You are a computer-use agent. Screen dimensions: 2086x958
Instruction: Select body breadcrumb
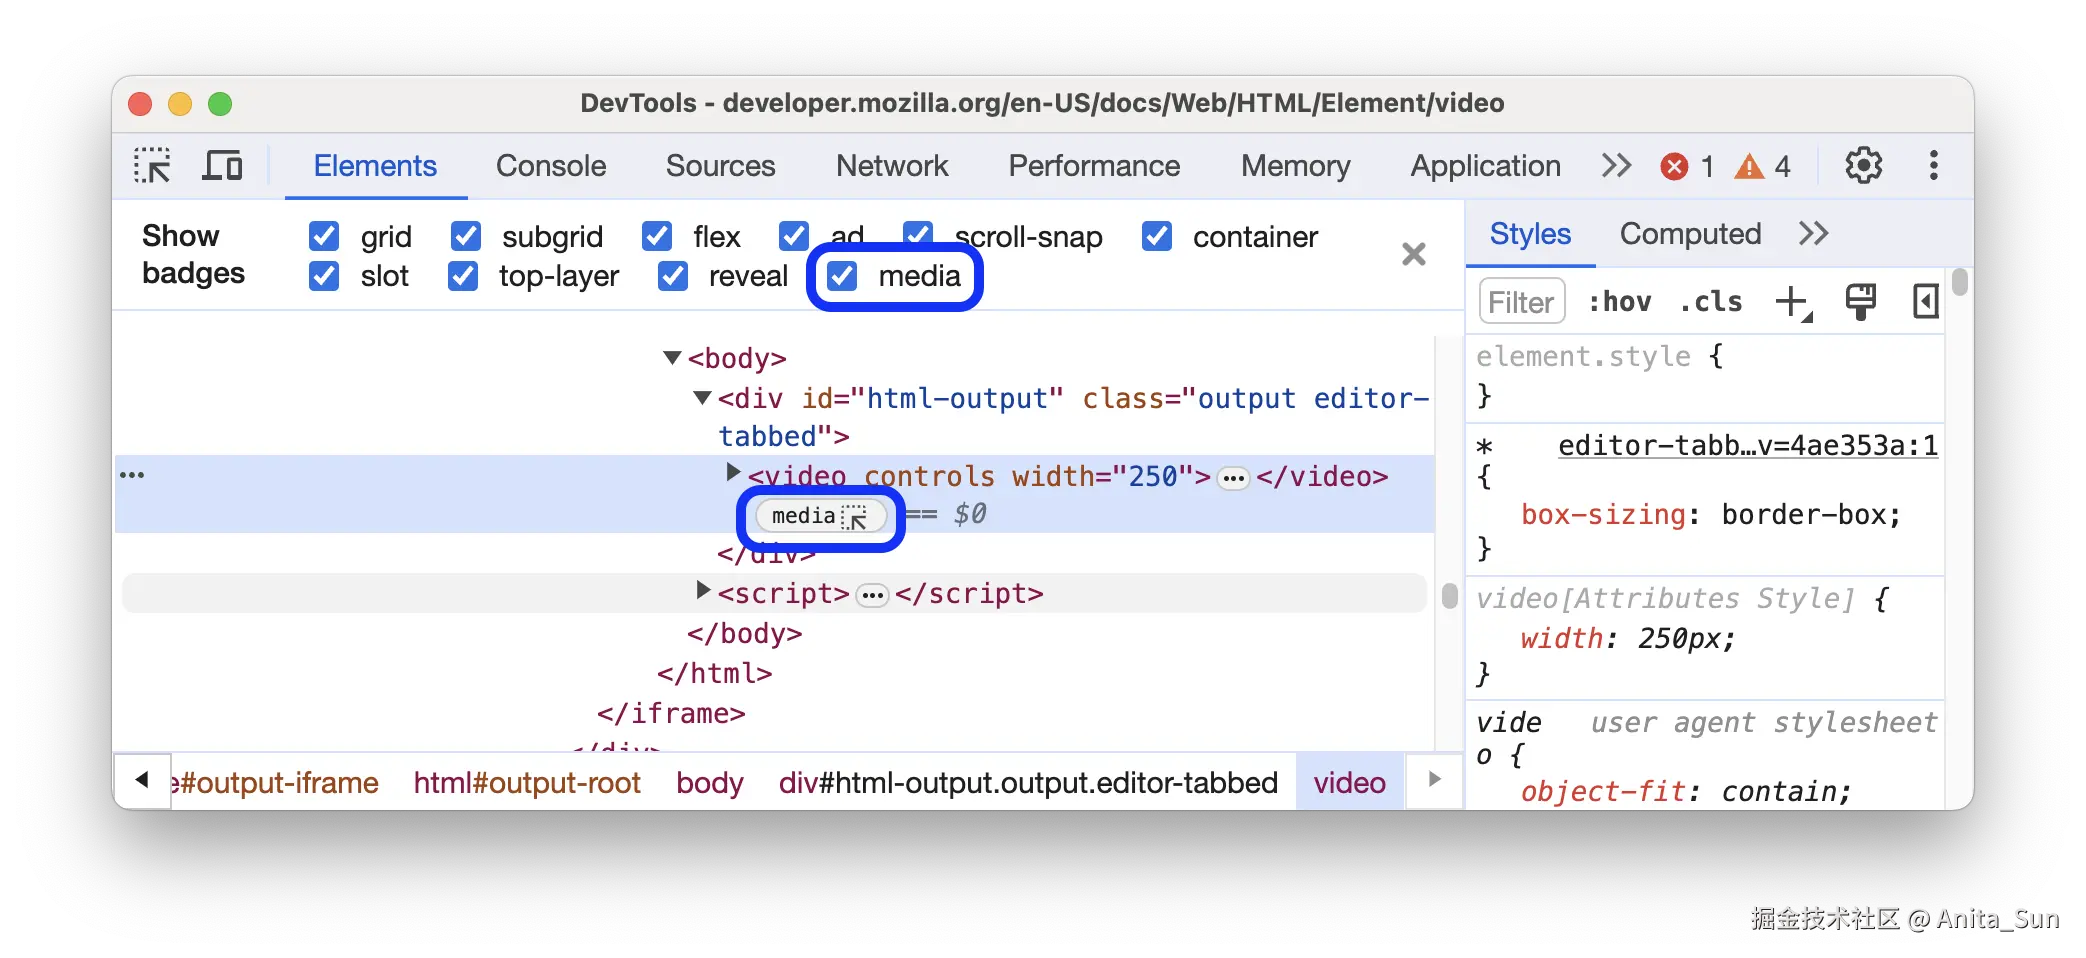tap(710, 783)
